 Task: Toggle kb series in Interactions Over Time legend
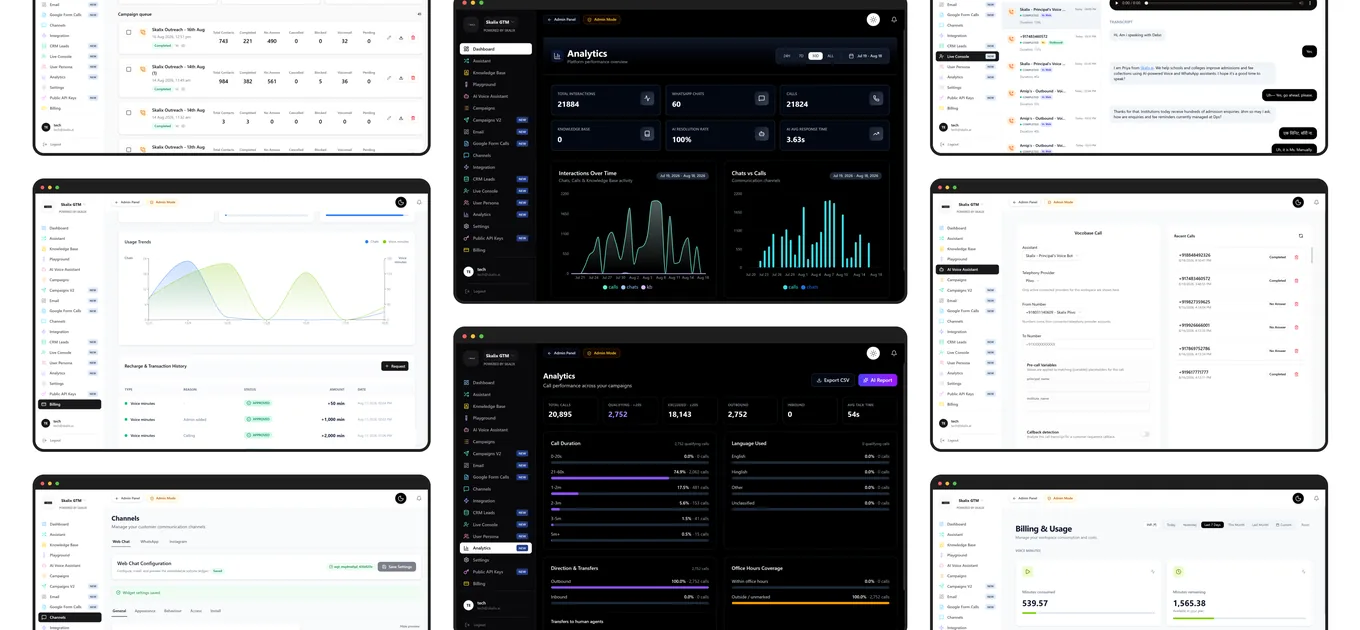[647, 287]
